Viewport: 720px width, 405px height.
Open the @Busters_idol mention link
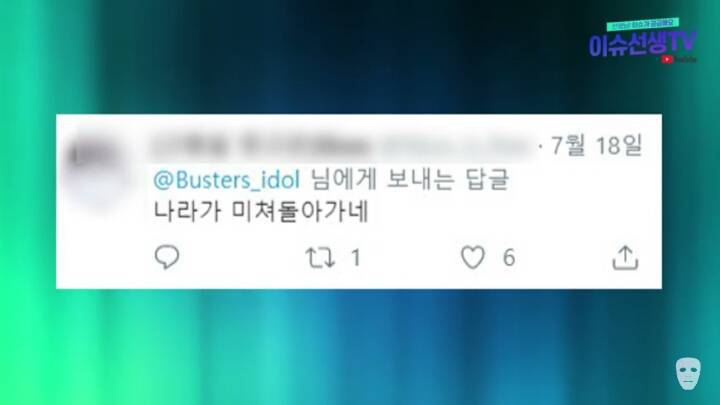pyautogui.click(x=226, y=180)
